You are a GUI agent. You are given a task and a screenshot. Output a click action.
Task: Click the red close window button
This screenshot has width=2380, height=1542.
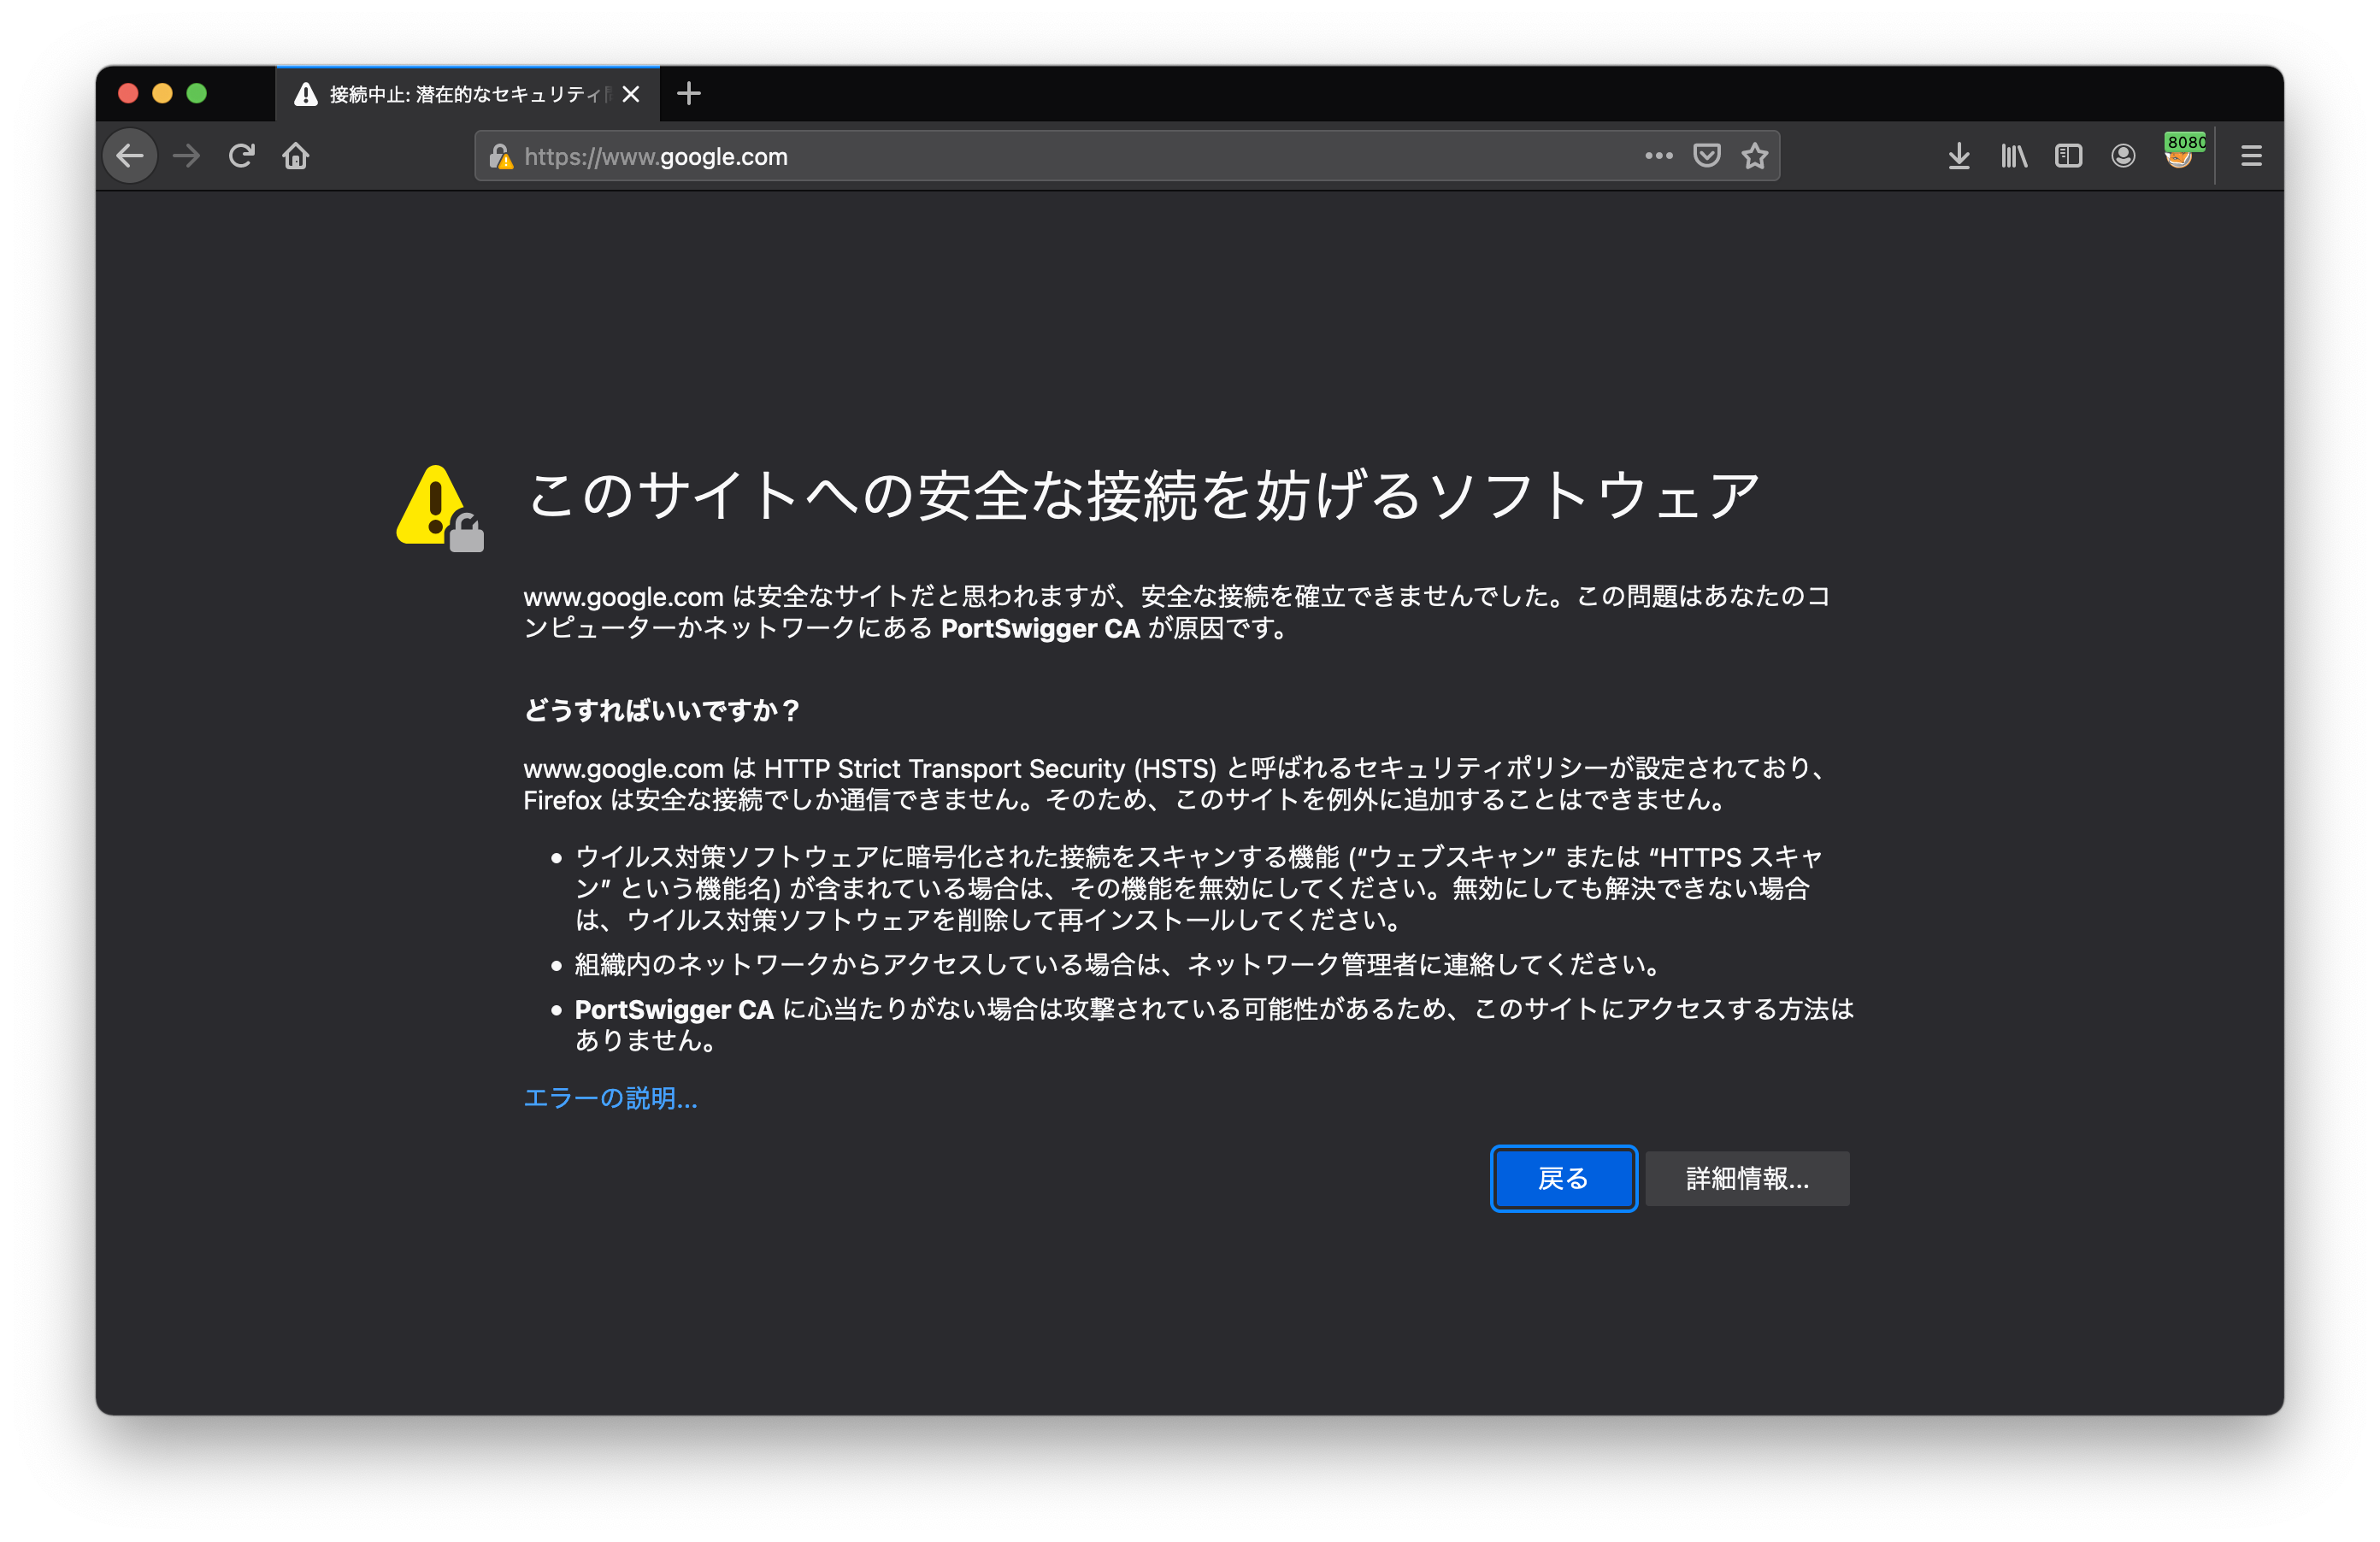click(128, 93)
